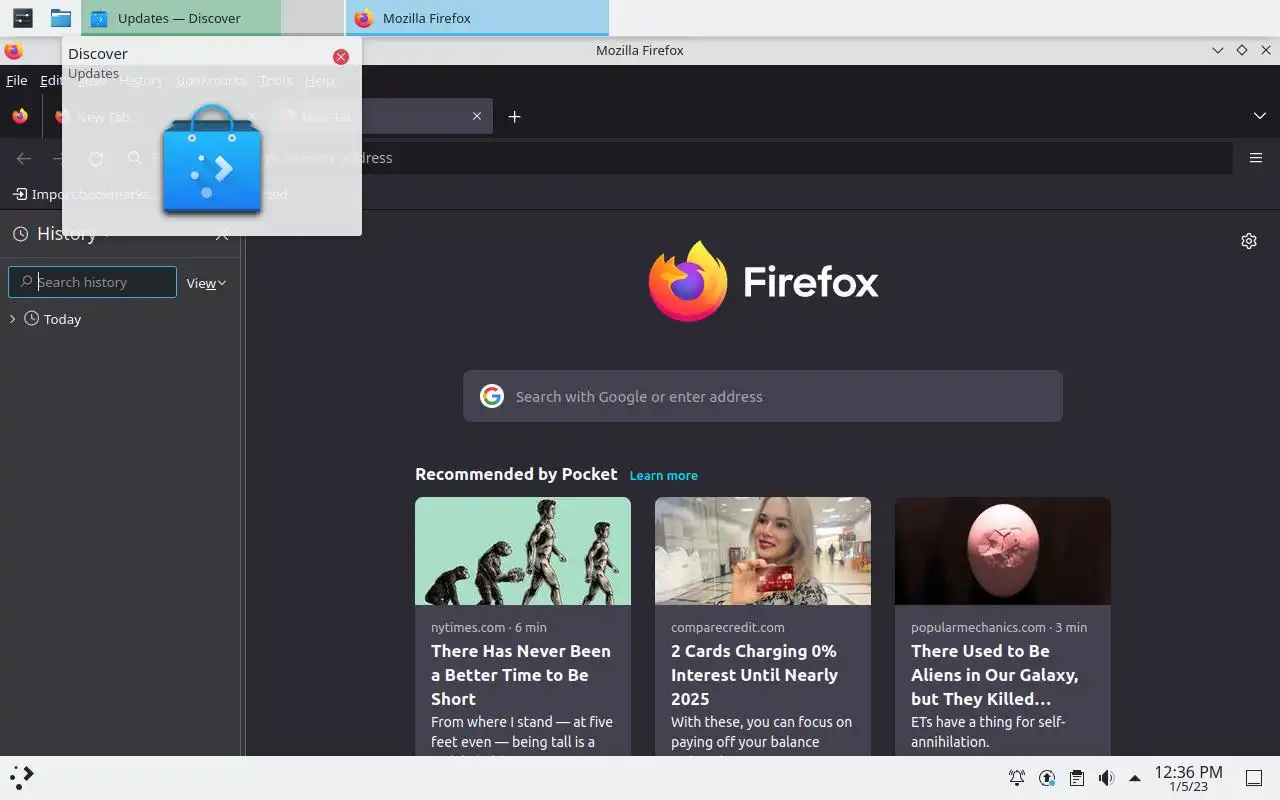The width and height of the screenshot is (1280, 800).
Task: Click the woman with credit card thumbnail
Action: [763, 551]
